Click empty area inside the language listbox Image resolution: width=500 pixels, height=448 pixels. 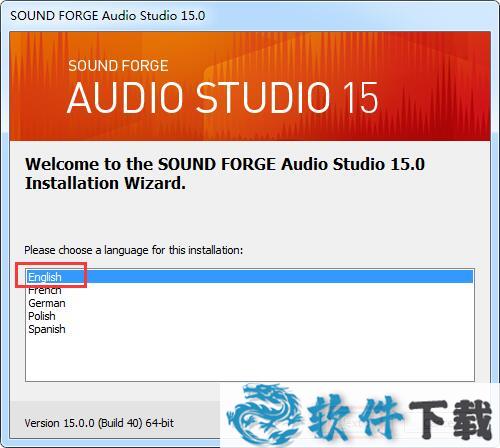250,357
